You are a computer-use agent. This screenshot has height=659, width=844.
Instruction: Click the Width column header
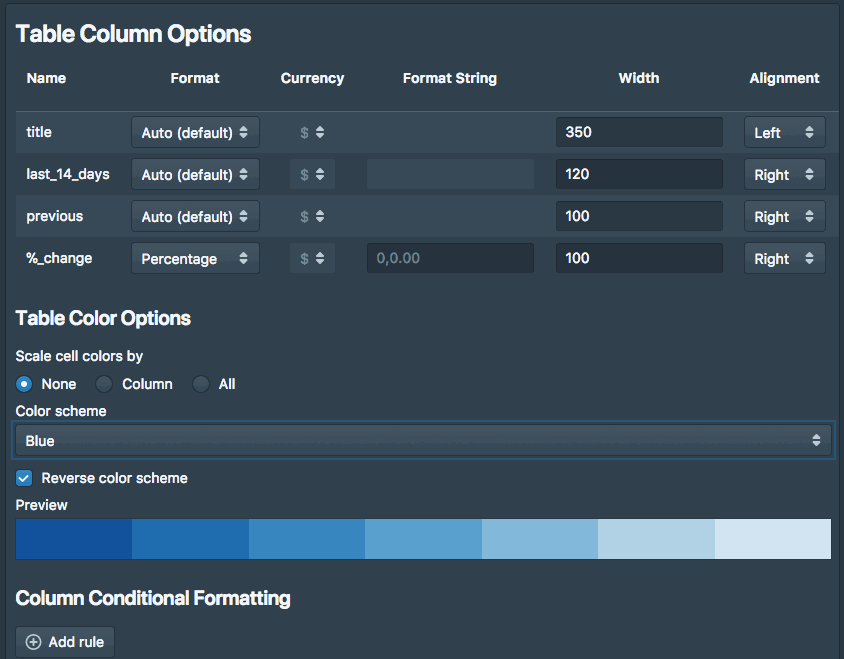click(639, 79)
